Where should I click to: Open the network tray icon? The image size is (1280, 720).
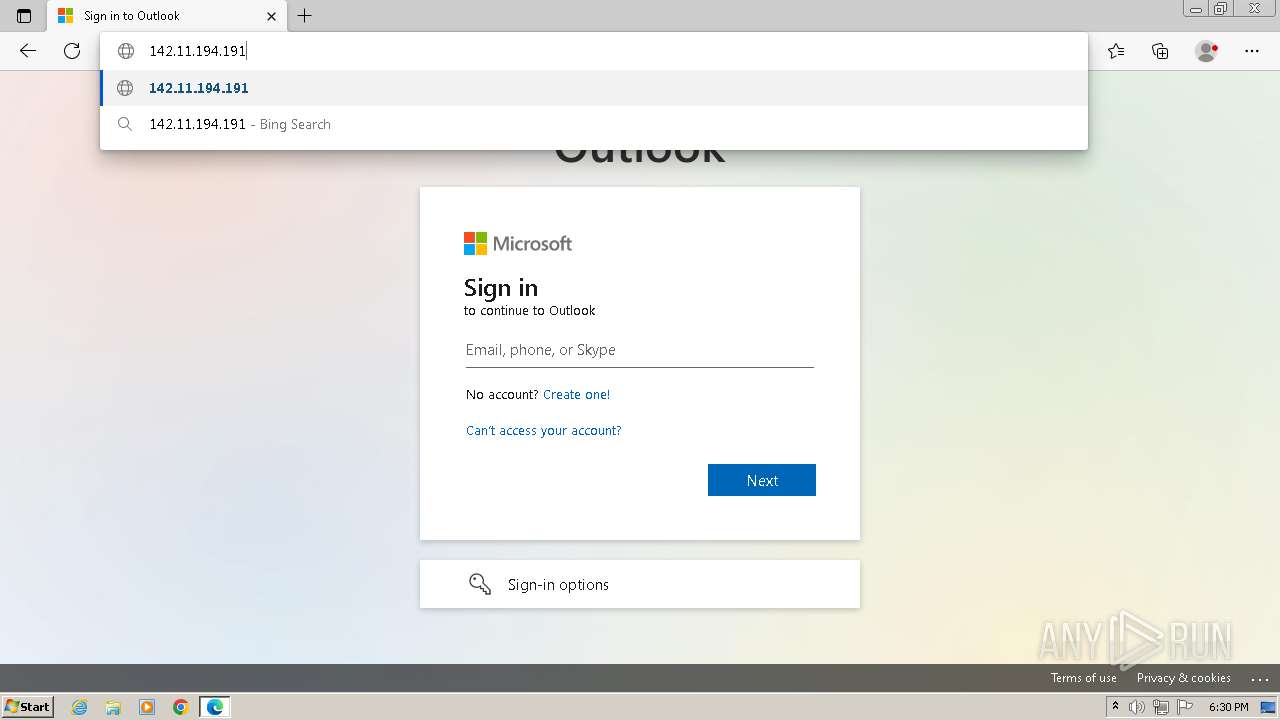(1161, 707)
